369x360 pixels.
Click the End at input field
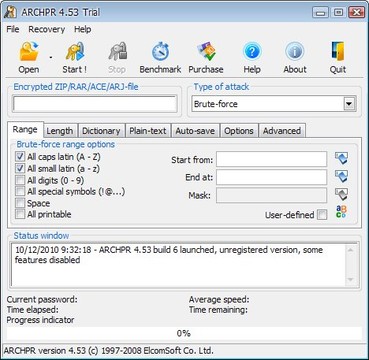pos(271,177)
